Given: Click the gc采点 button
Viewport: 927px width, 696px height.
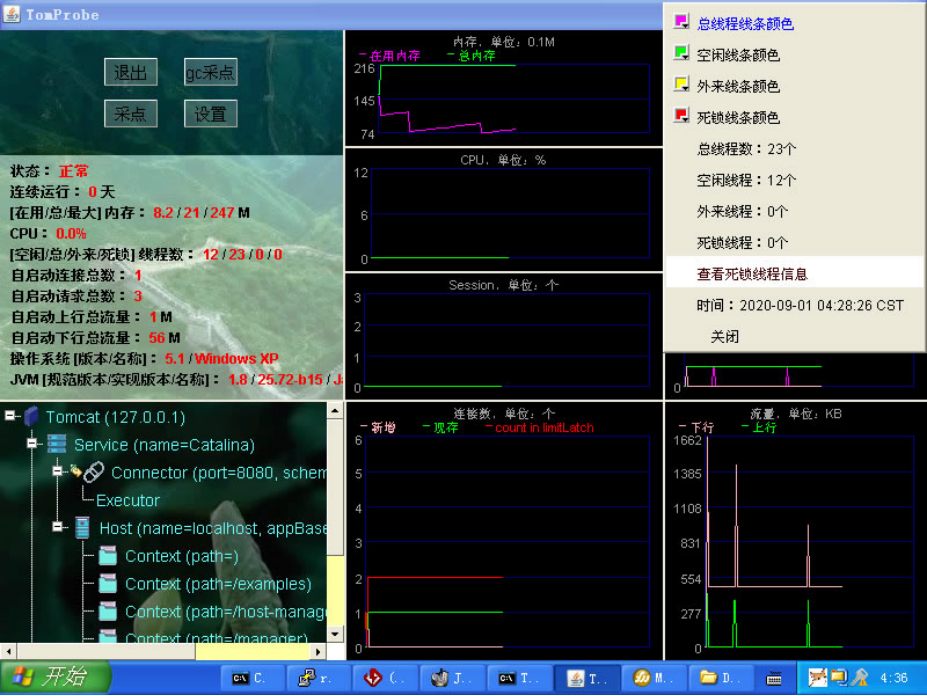Looking at the screenshot, I should click(210, 72).
